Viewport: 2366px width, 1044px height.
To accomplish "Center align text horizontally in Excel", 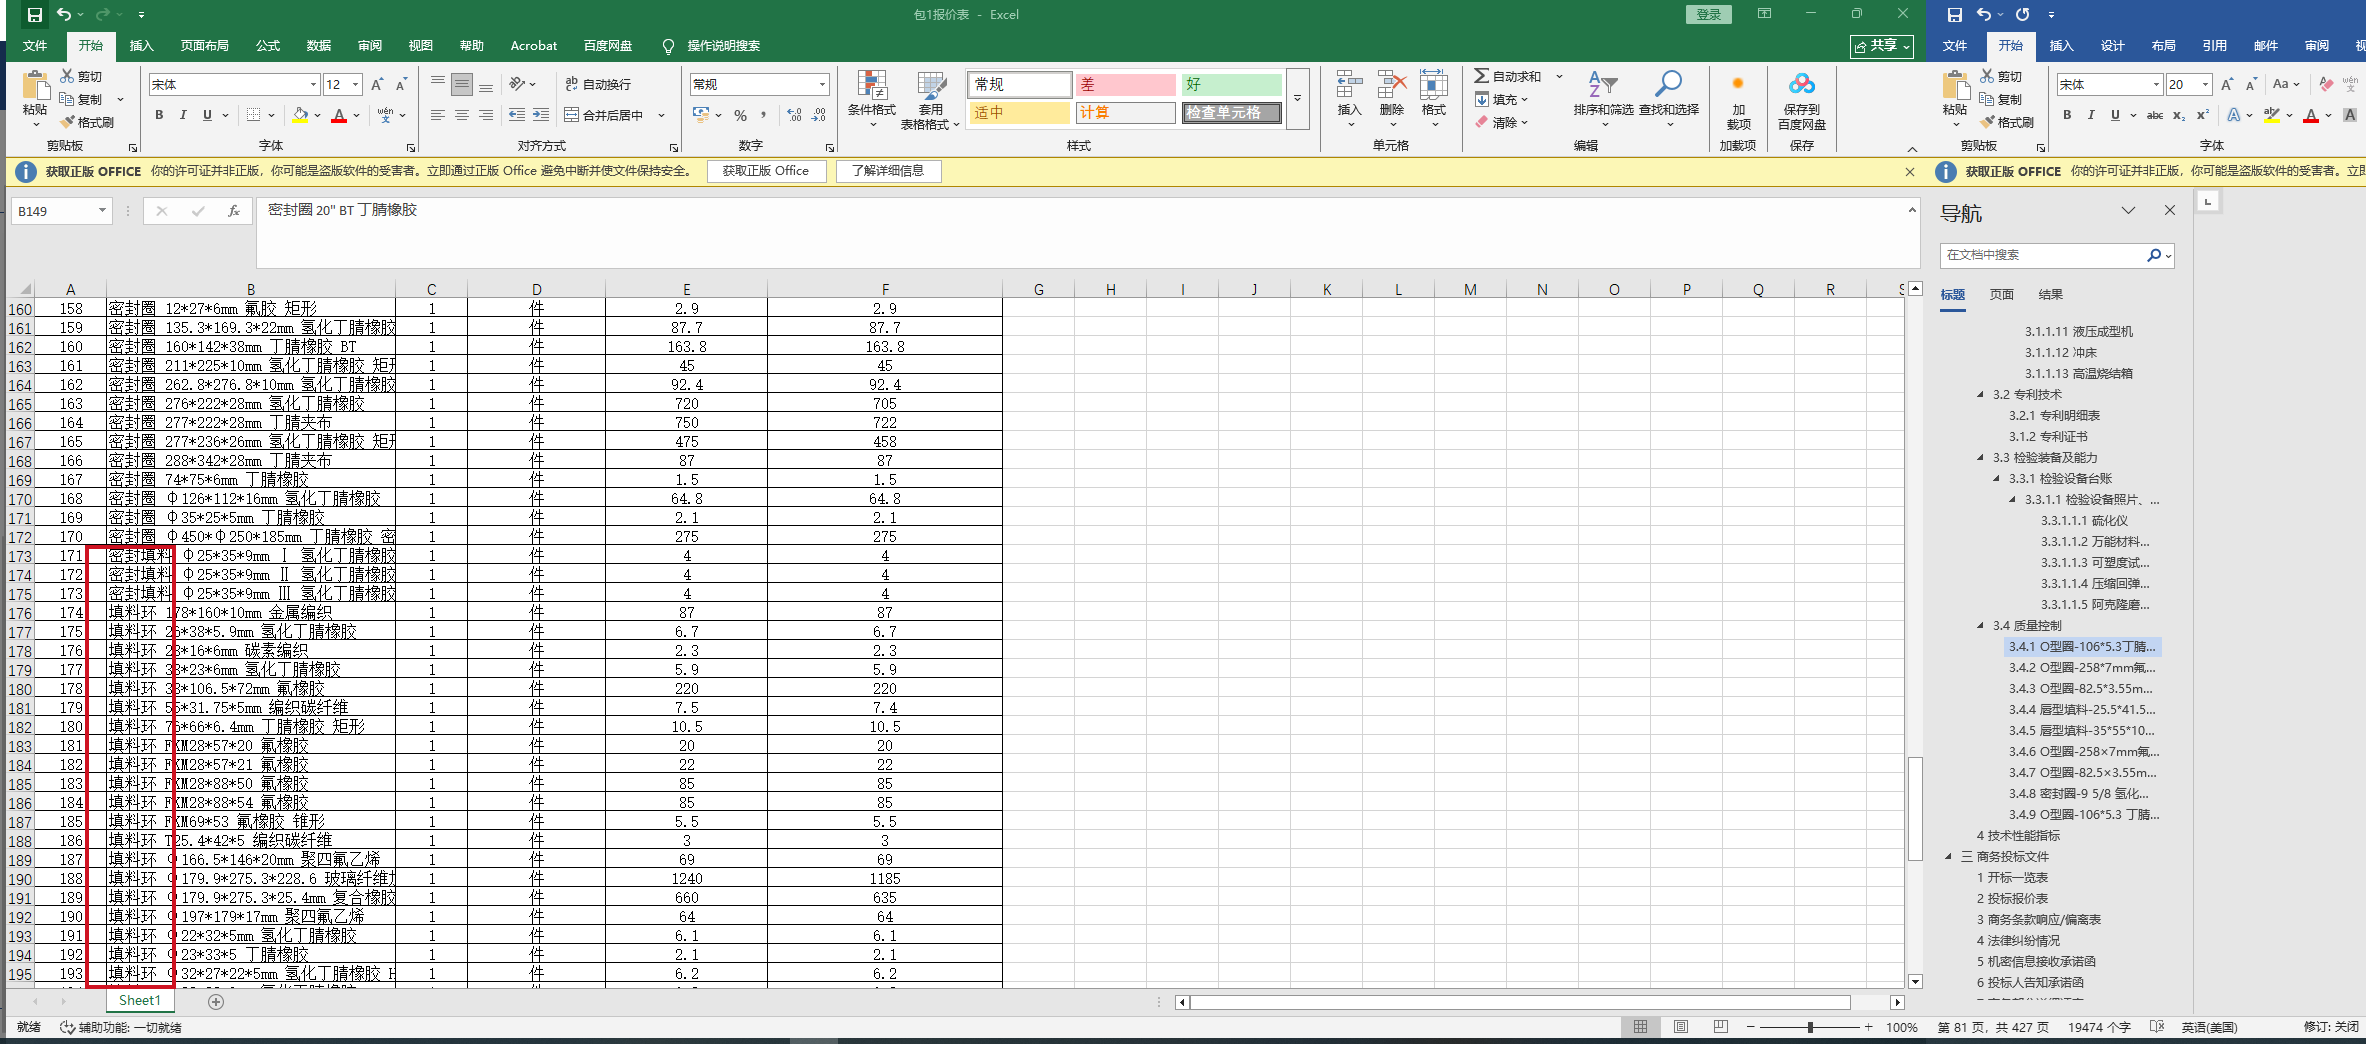I will 461,115.
